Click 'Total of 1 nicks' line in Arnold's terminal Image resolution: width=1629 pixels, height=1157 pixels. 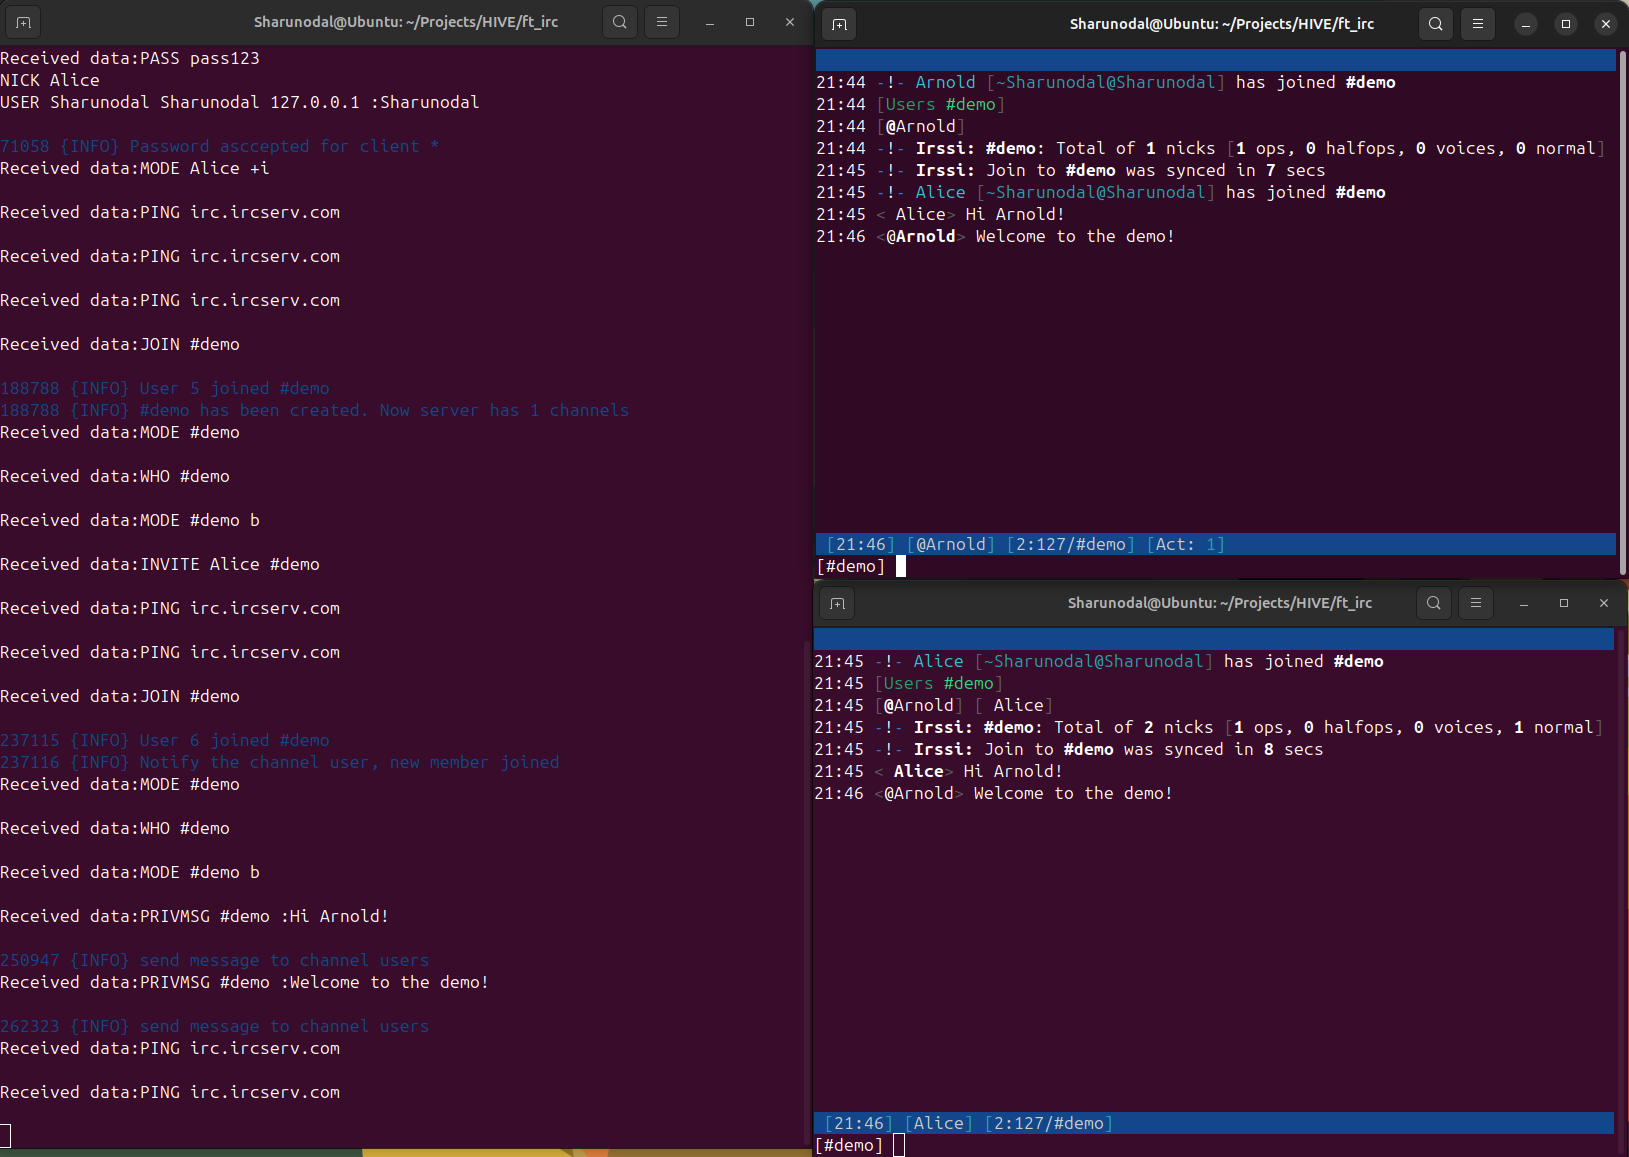click(1211, 148)
